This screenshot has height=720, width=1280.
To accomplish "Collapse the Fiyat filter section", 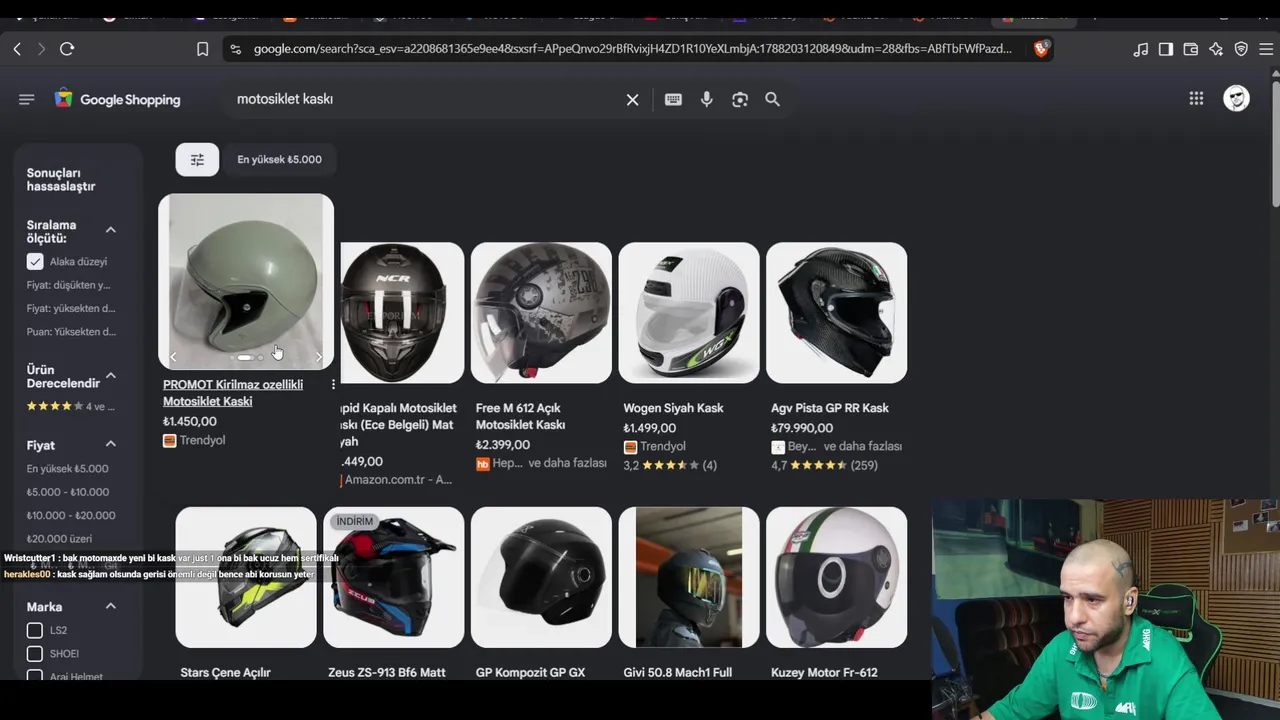I will point(111,445).
